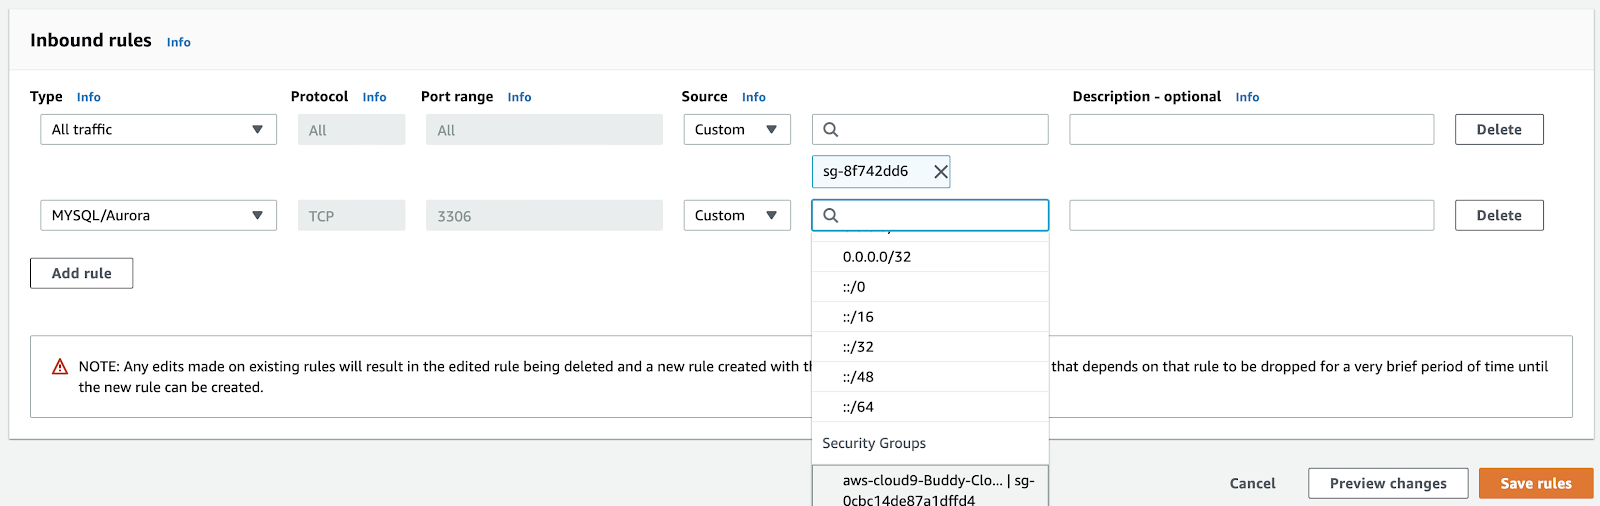This screenshot has height=506, width=1600.
Task: Click the disabled 3306 port range field
Action: 544,216
